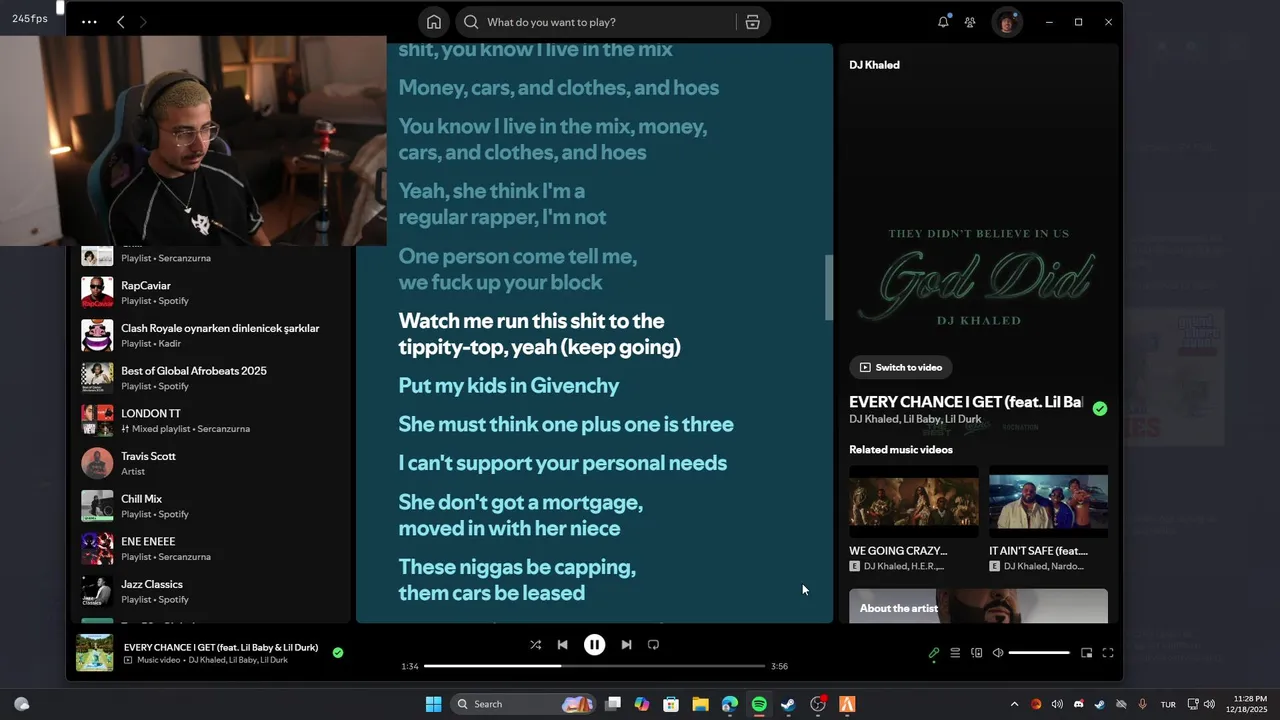1280x720 pixels.
Task: Skip to next track
Action: click(x=626, y=645)
